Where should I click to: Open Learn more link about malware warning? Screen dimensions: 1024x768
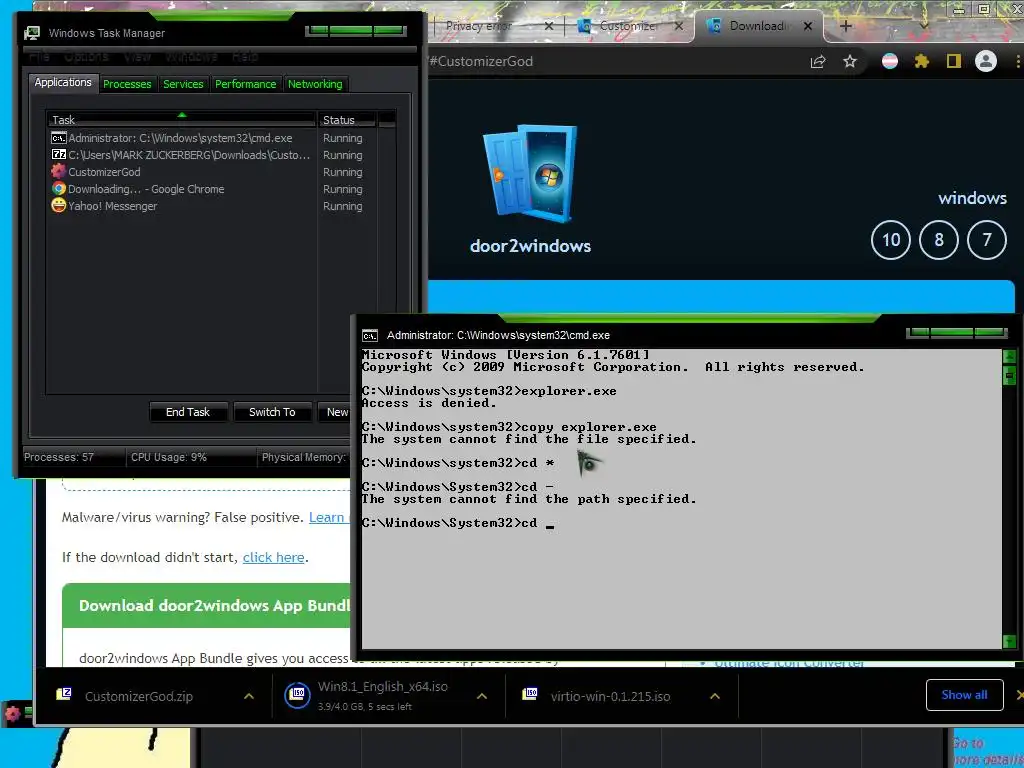point(327,517)
